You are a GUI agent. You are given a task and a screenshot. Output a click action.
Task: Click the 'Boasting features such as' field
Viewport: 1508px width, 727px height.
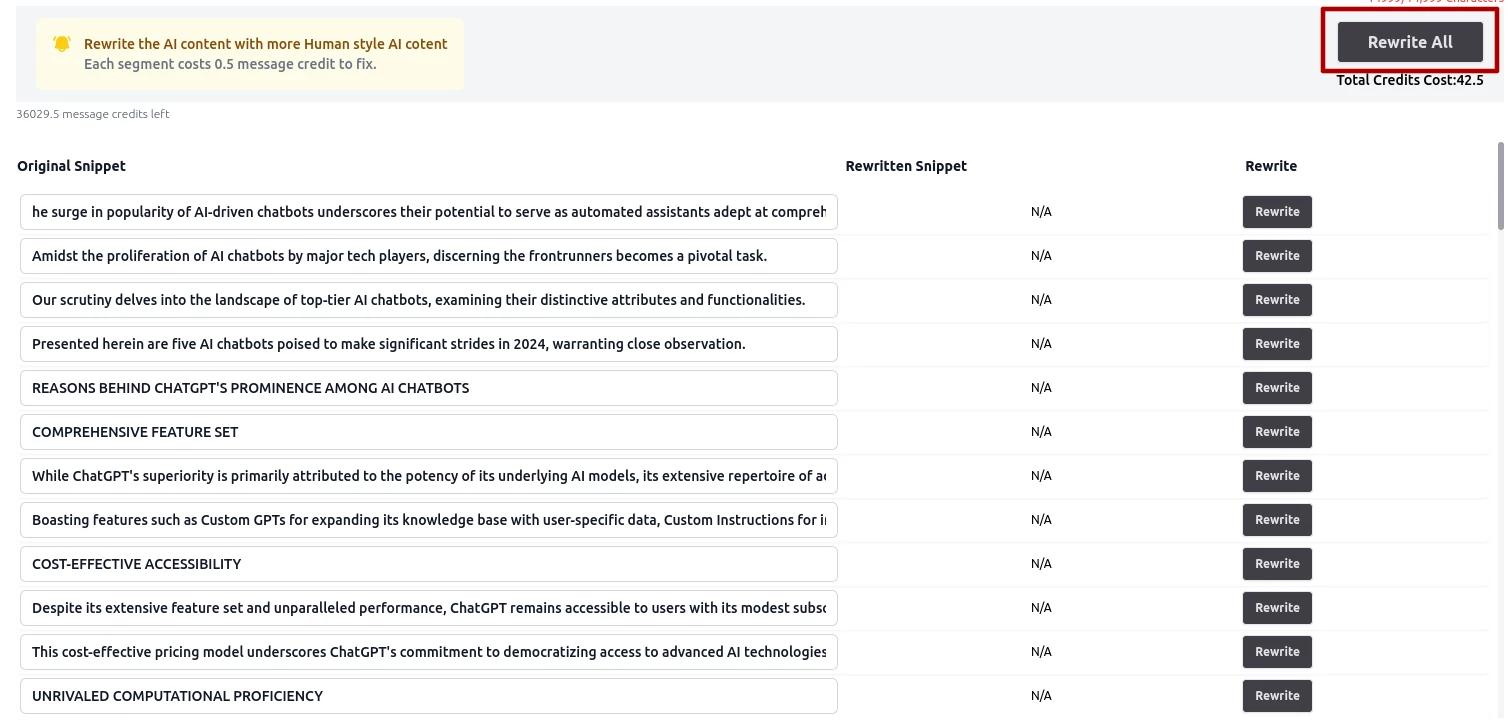[x=429, y=520]
